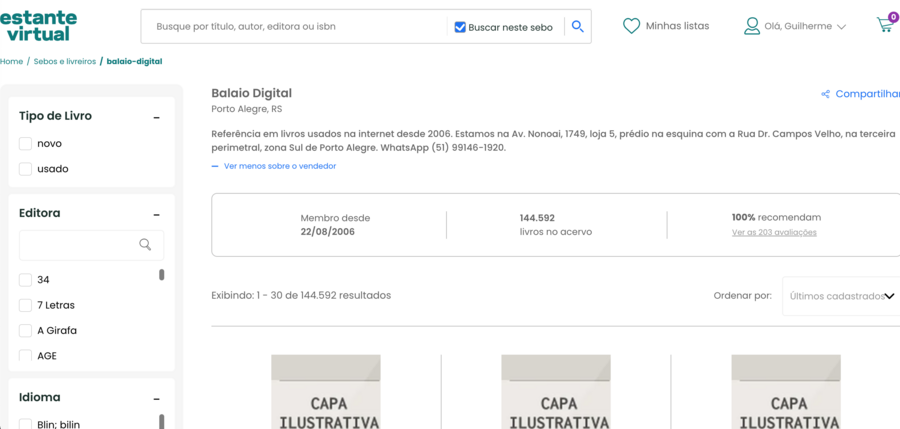This screenshot has height=429, width=900.
Task: Check the novo book type box
Action: click(x=25, y=144)
